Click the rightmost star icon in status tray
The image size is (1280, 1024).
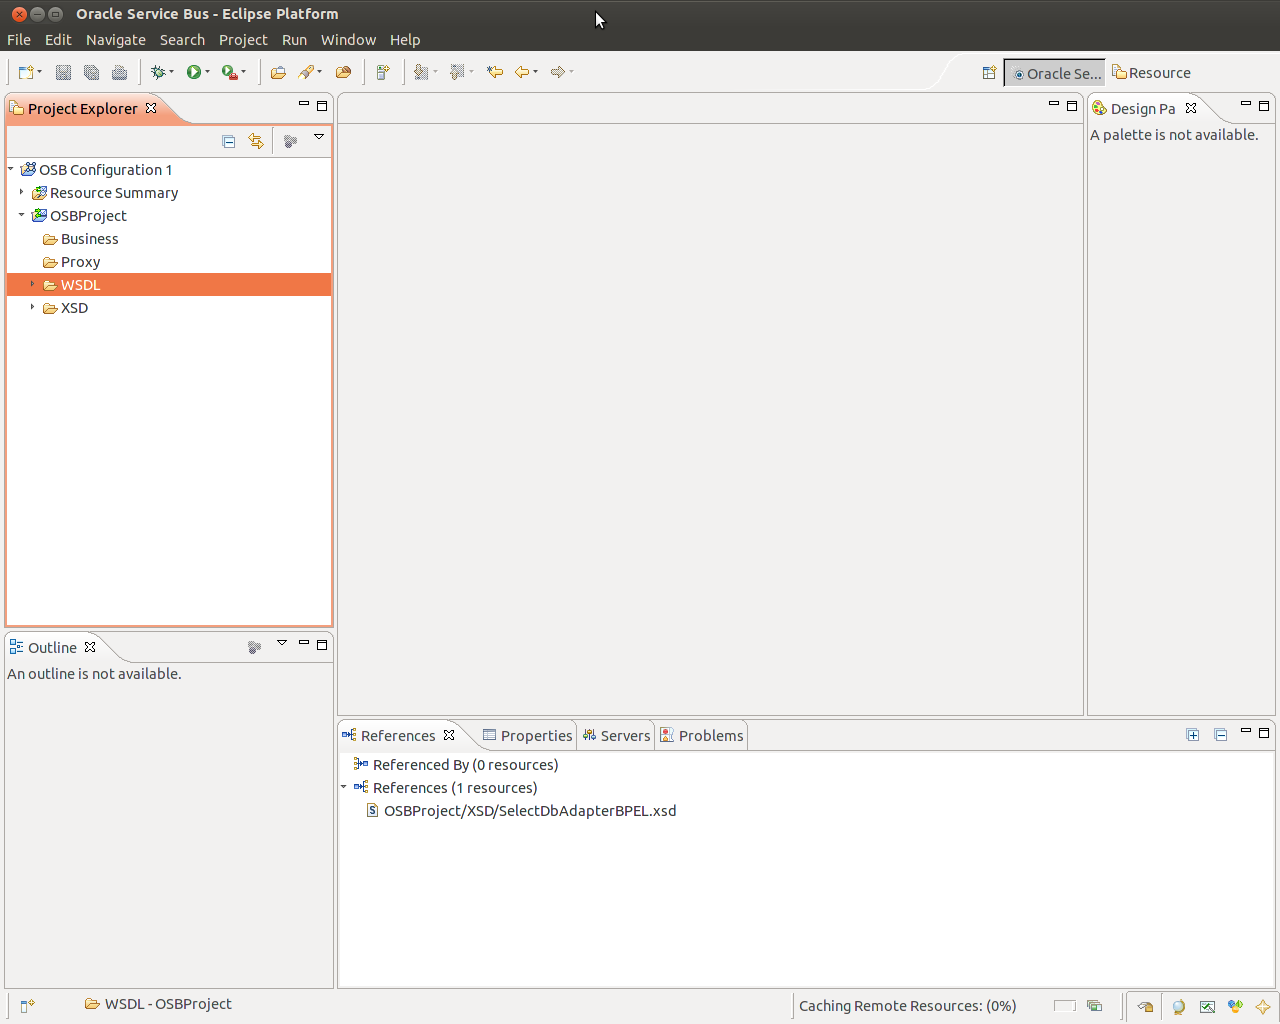coord(1263,1007)
